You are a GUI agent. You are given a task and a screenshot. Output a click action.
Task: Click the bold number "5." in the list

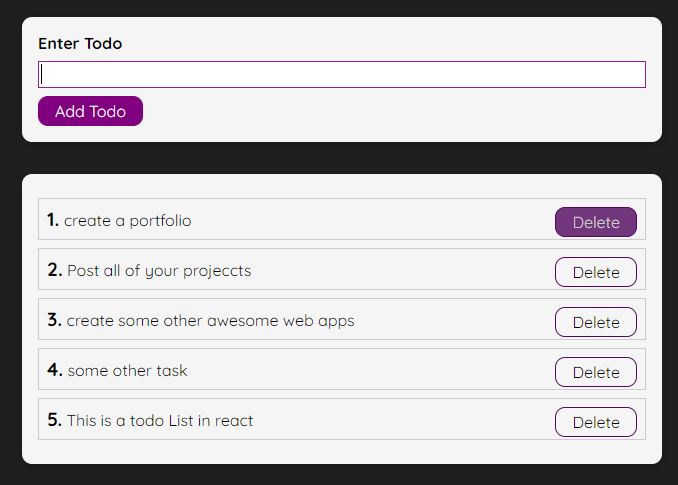click(x=54, y=420)
